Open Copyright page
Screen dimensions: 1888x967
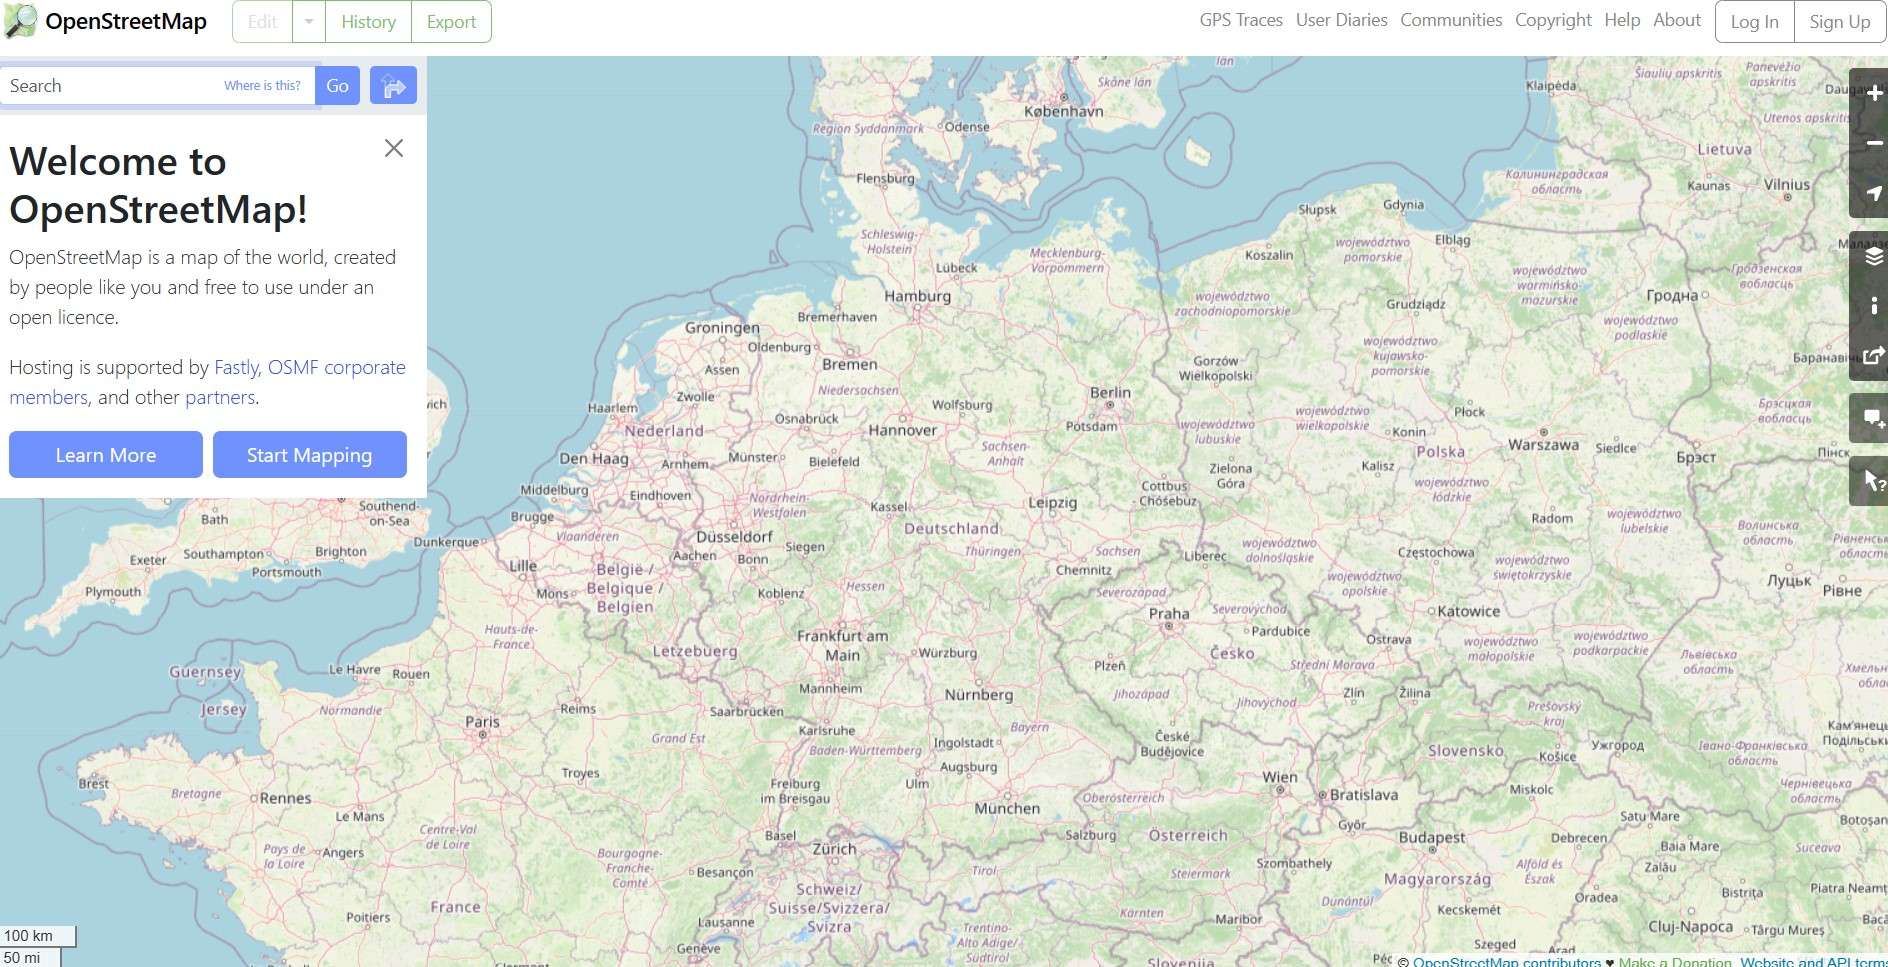click(1553, 20)
